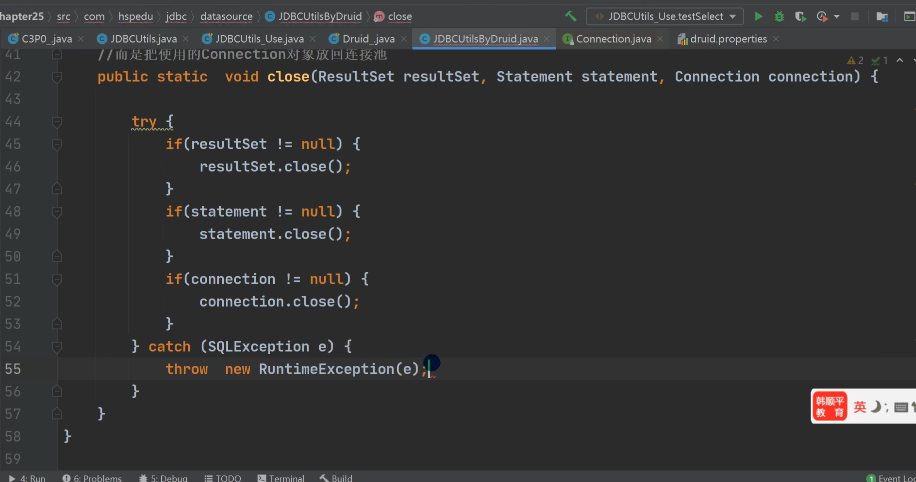
Task: Click fold end marker on line 57
Action: (57, 414)
